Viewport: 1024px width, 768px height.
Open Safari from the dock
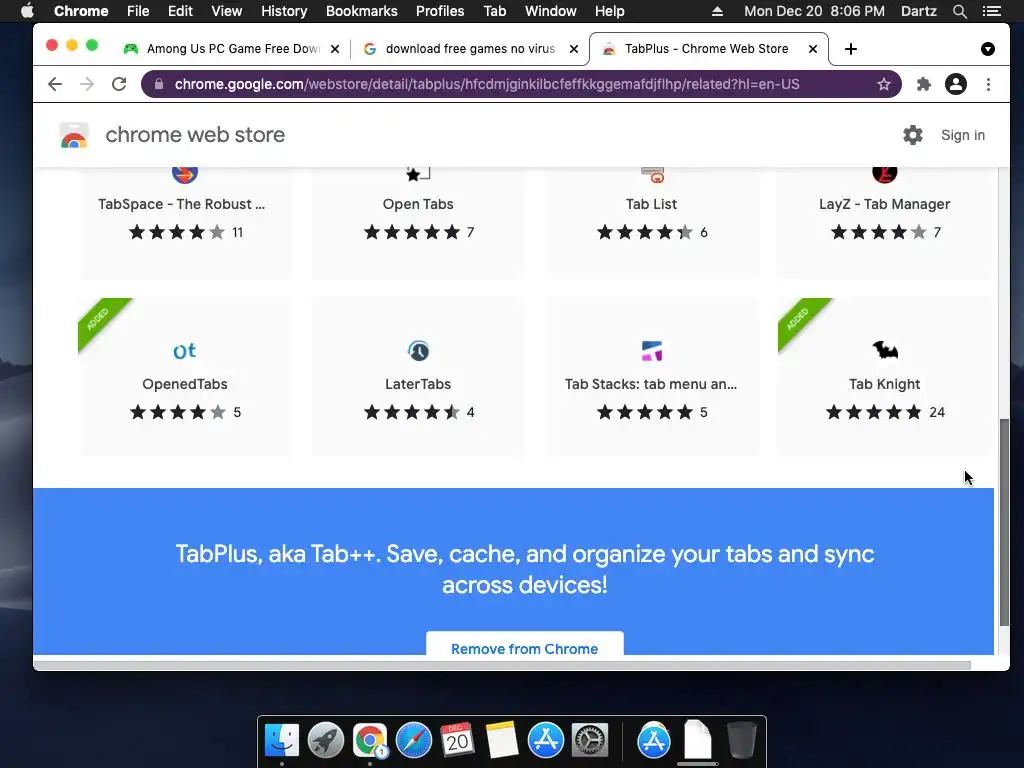414,741
